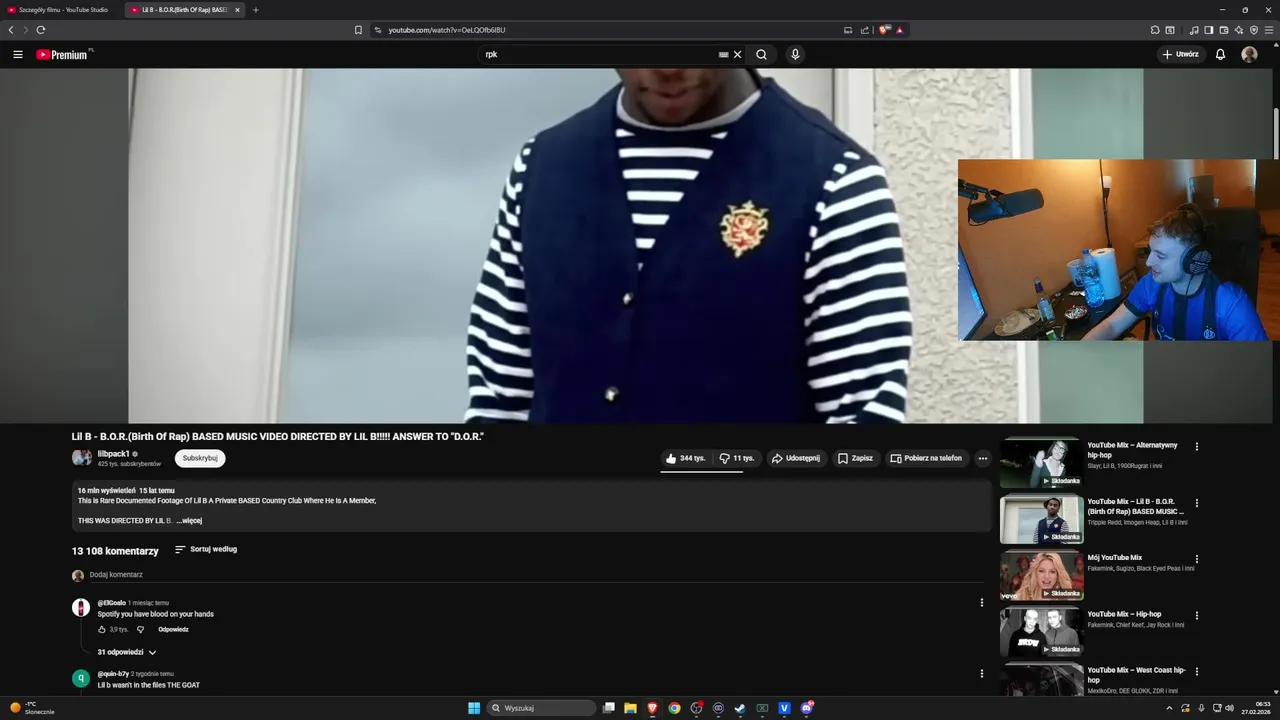Run the YouTube search magnifier button
This screenshot has height=720, width=1280.
[x=762, y=55]
